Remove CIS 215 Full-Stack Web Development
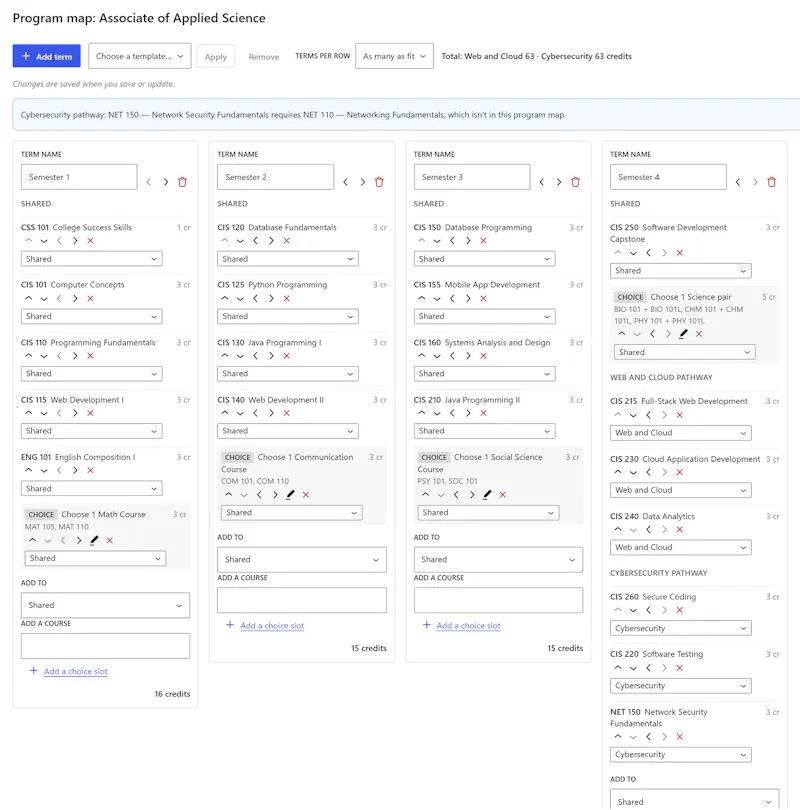 [x=680, y=415]
